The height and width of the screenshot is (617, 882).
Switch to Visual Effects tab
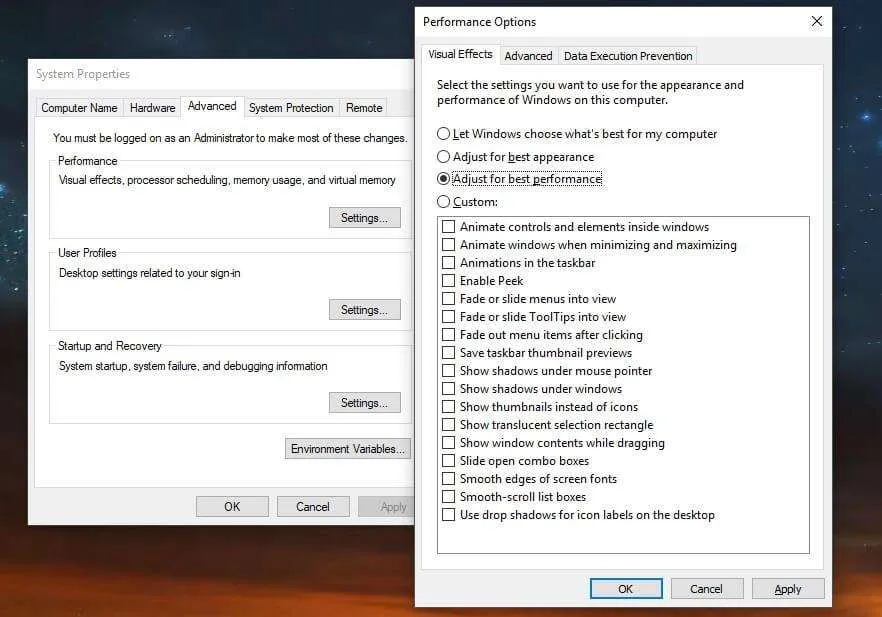tap(460, 54)
